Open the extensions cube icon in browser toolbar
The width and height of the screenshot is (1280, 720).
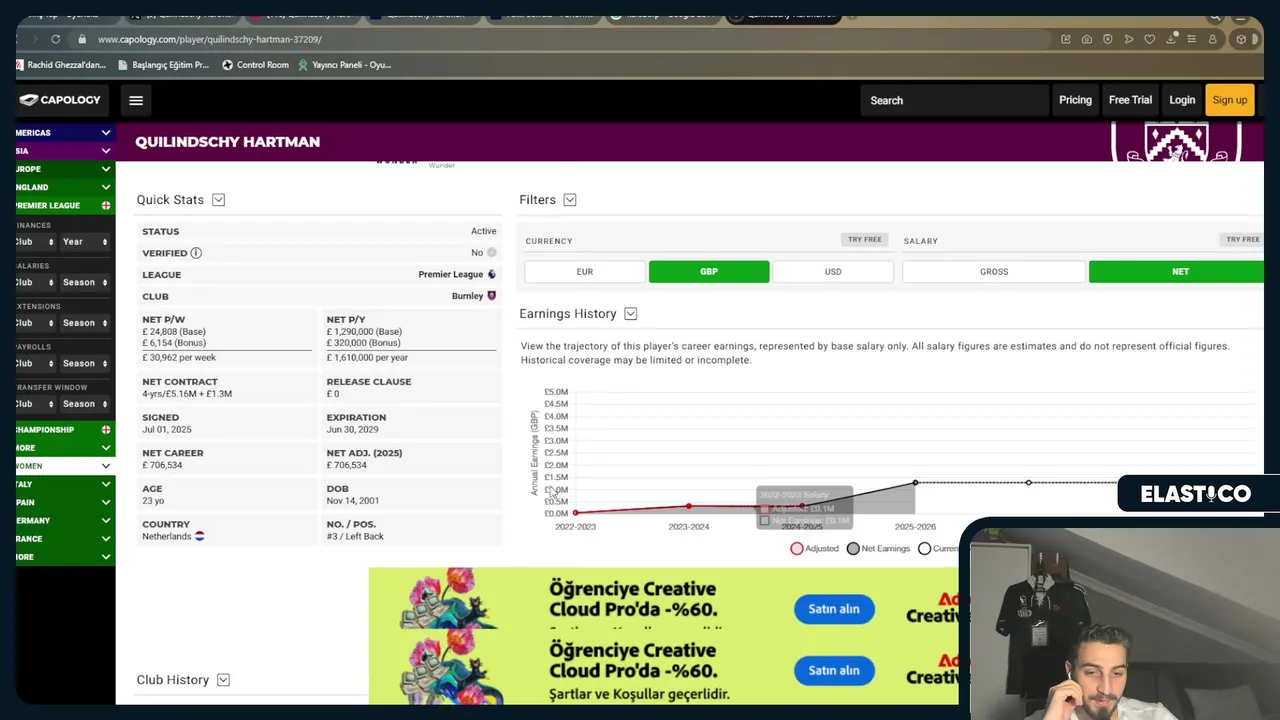pos(1241,39)
